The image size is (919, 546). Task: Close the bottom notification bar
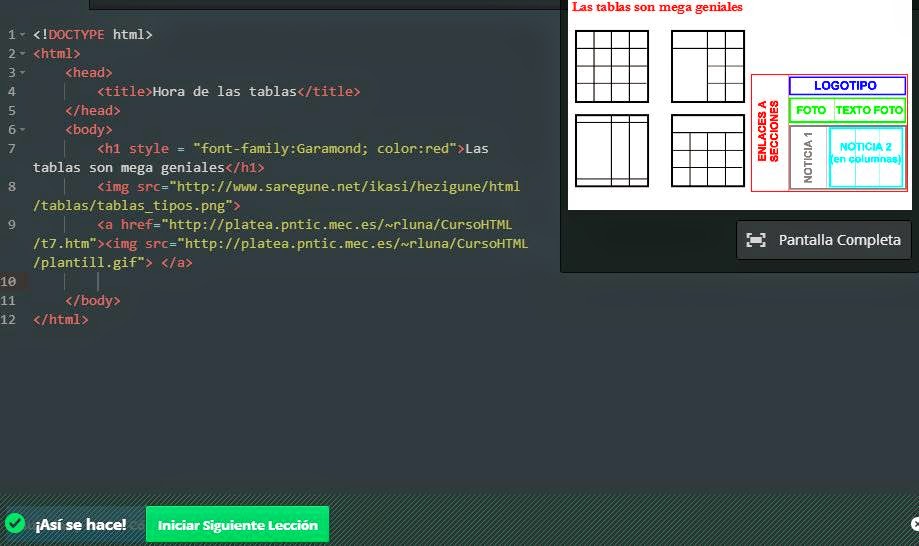(x=915, y=524)
